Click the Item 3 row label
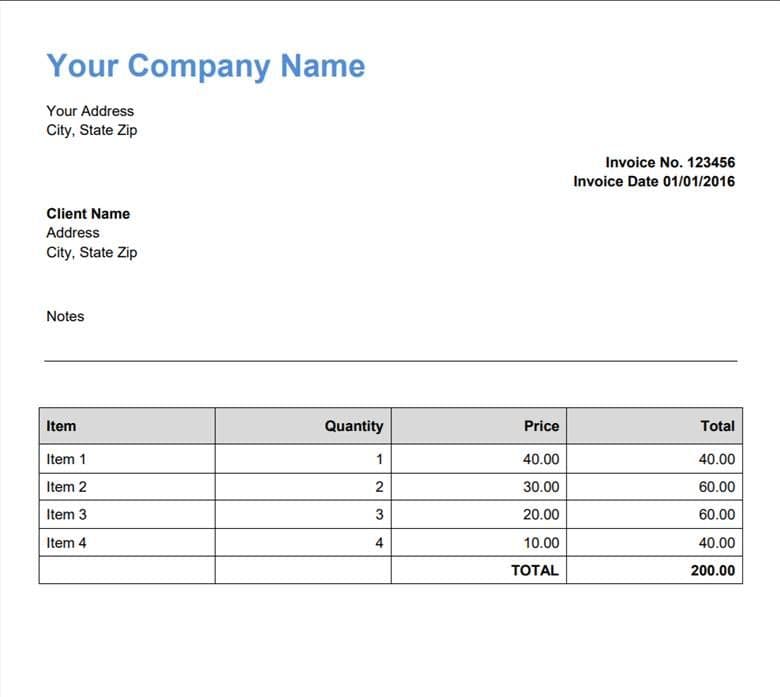 coord(66,514)
